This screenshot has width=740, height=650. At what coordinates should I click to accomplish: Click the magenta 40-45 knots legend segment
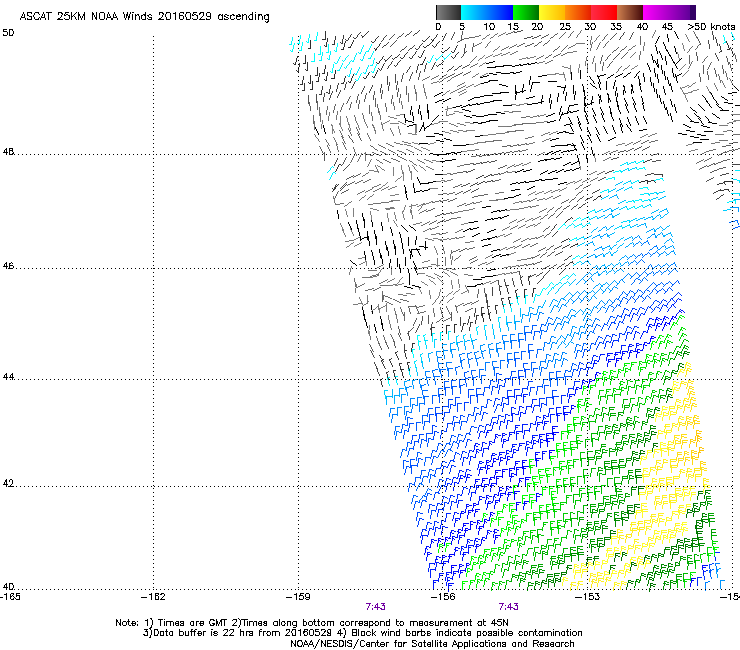[x=656, y=12]
